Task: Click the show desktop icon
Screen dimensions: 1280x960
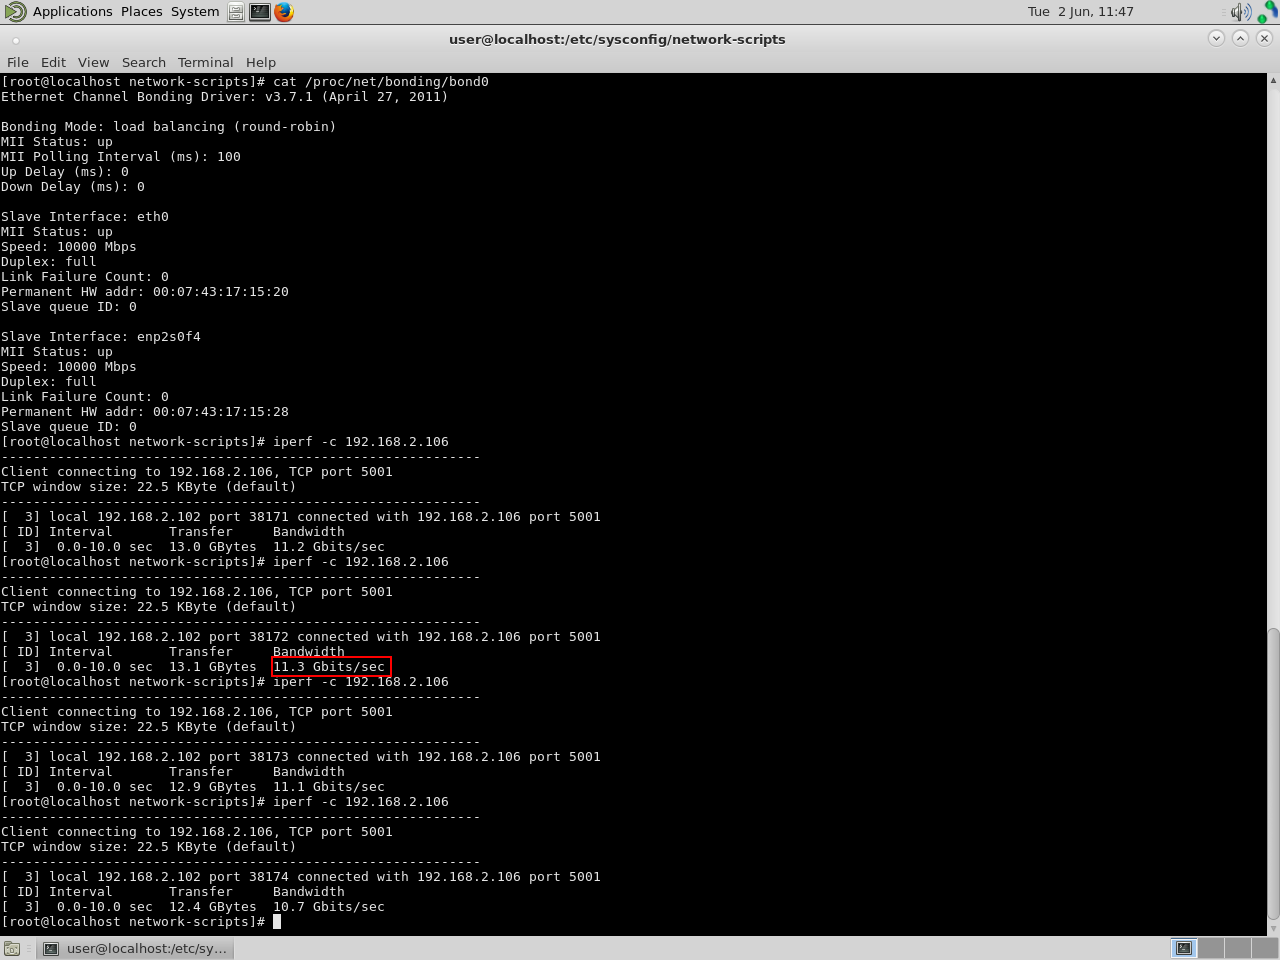Action: (x=12, y=948)
